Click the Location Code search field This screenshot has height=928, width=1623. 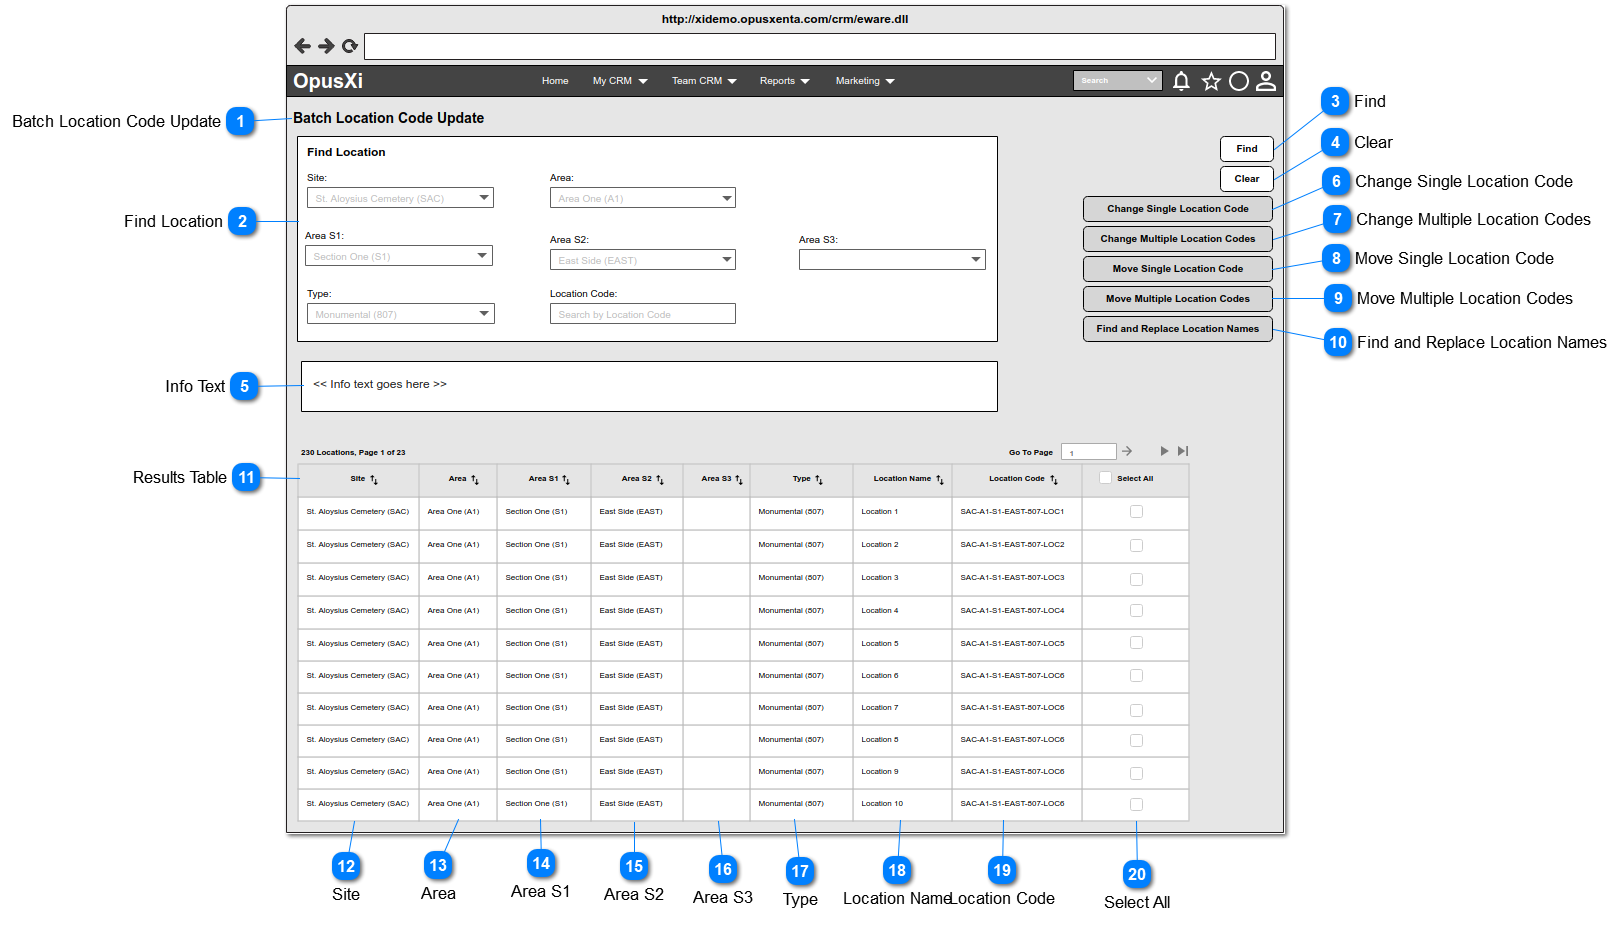[x=643, y=314]
